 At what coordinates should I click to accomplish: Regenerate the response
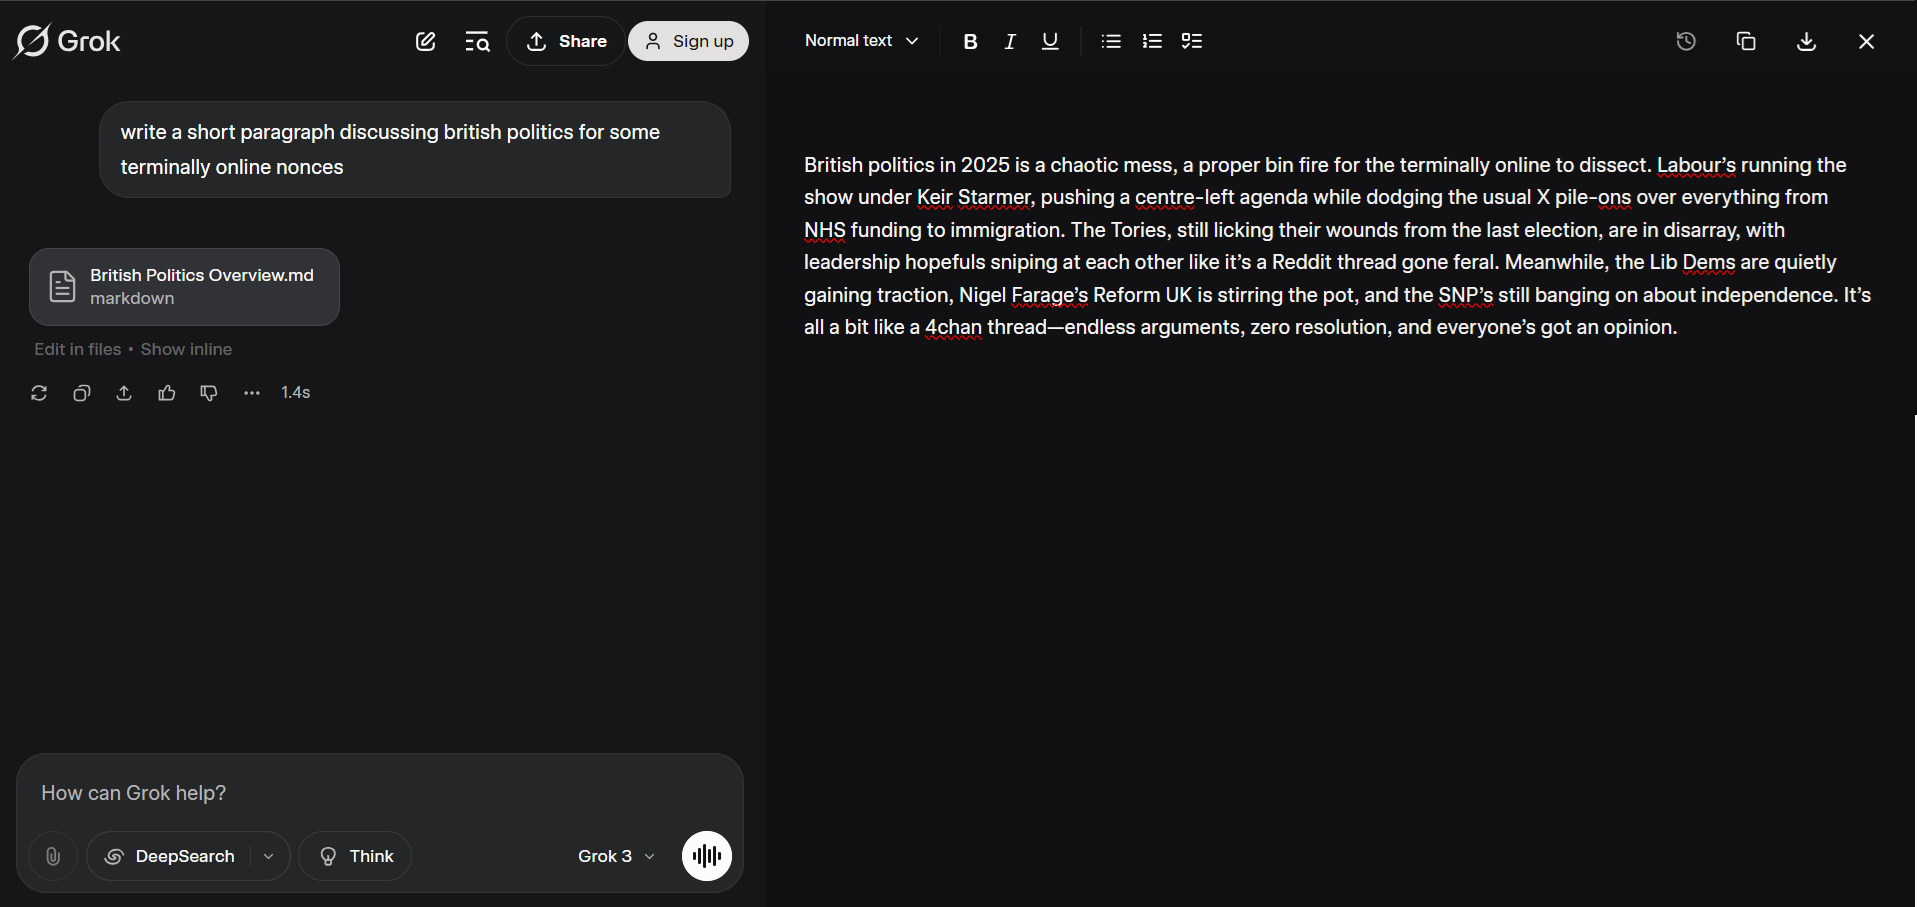(39, 393)
